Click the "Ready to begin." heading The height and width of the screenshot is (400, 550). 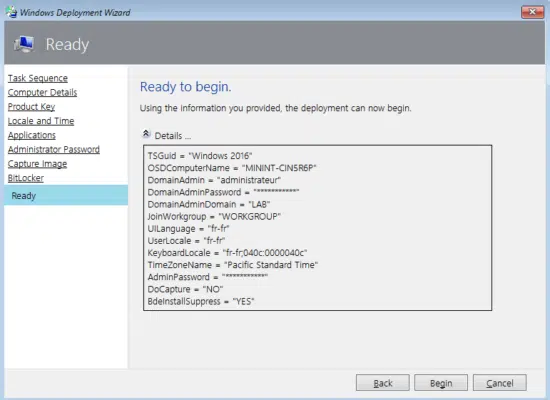pos(186,87)
